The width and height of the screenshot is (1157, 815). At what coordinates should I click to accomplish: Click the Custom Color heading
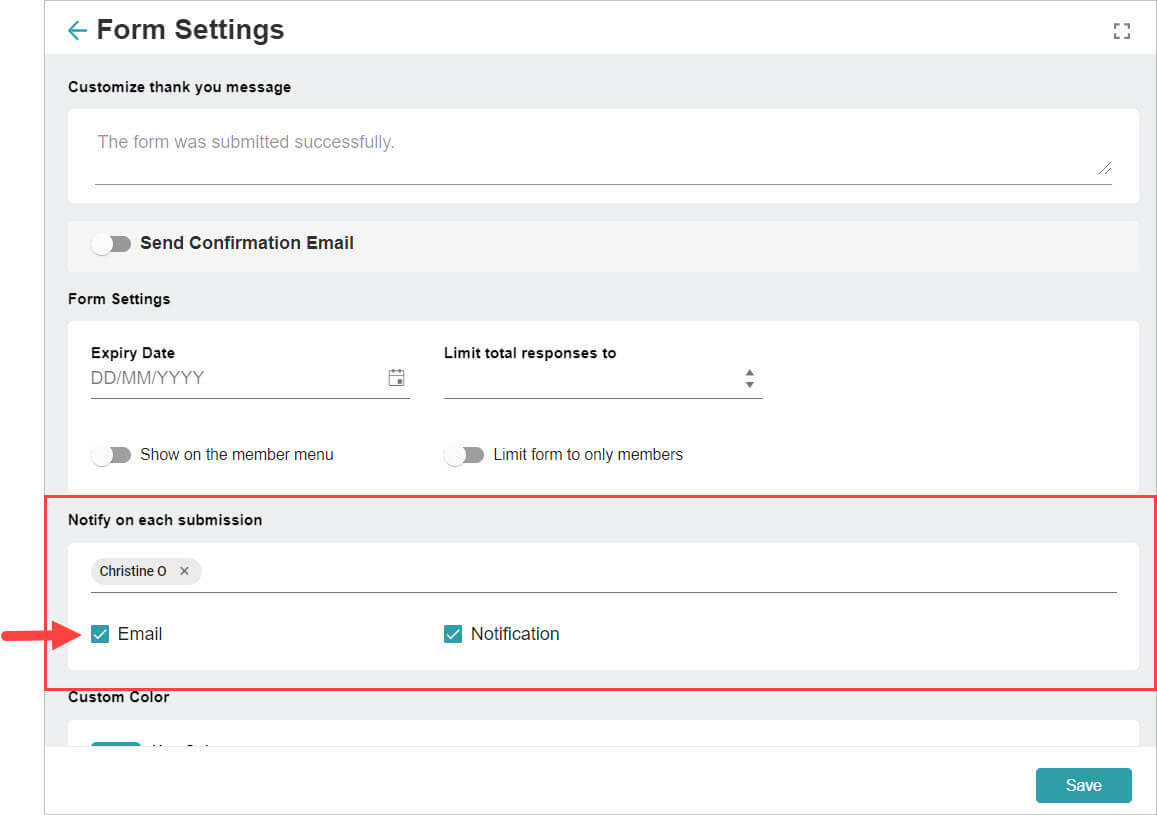coord(119,697)
